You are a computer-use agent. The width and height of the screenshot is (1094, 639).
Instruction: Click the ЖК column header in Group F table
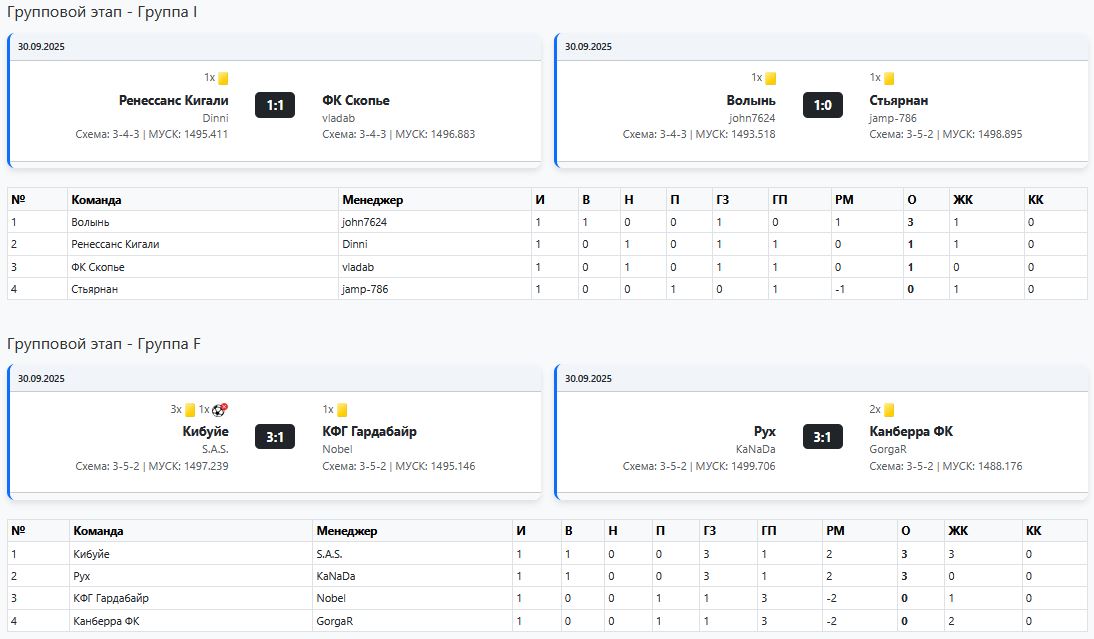coord(958,531)
